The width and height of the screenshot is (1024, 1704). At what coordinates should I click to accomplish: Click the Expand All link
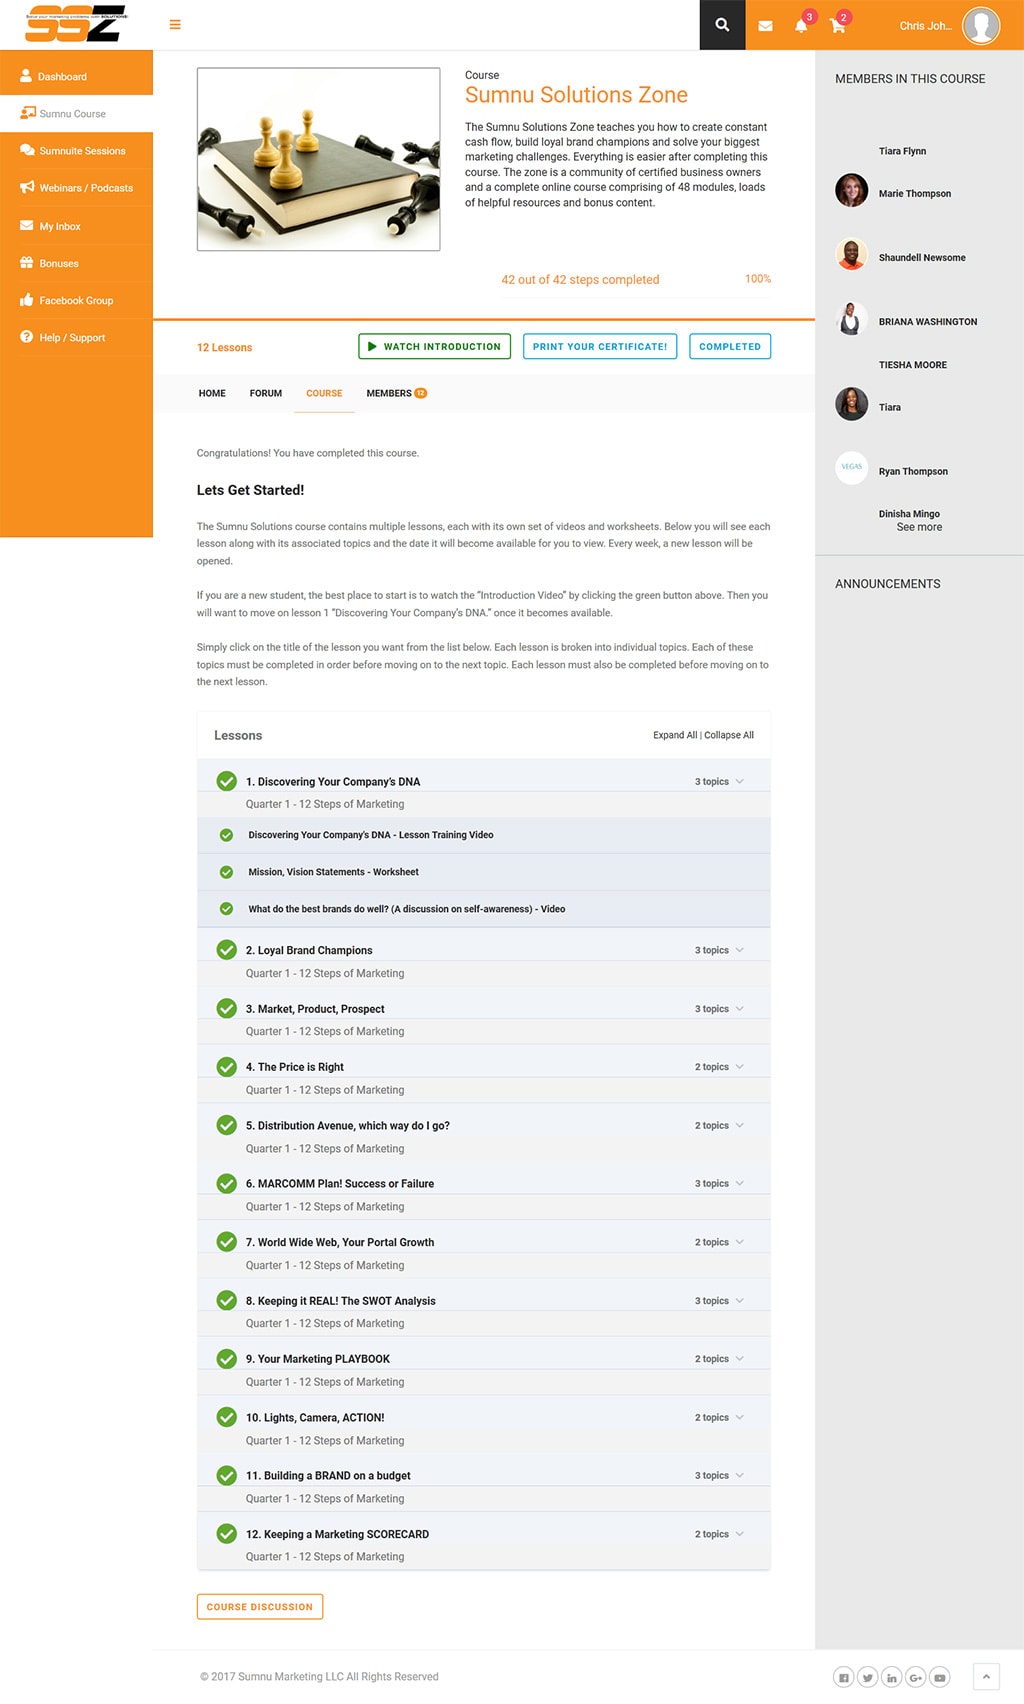coord(675,735)
